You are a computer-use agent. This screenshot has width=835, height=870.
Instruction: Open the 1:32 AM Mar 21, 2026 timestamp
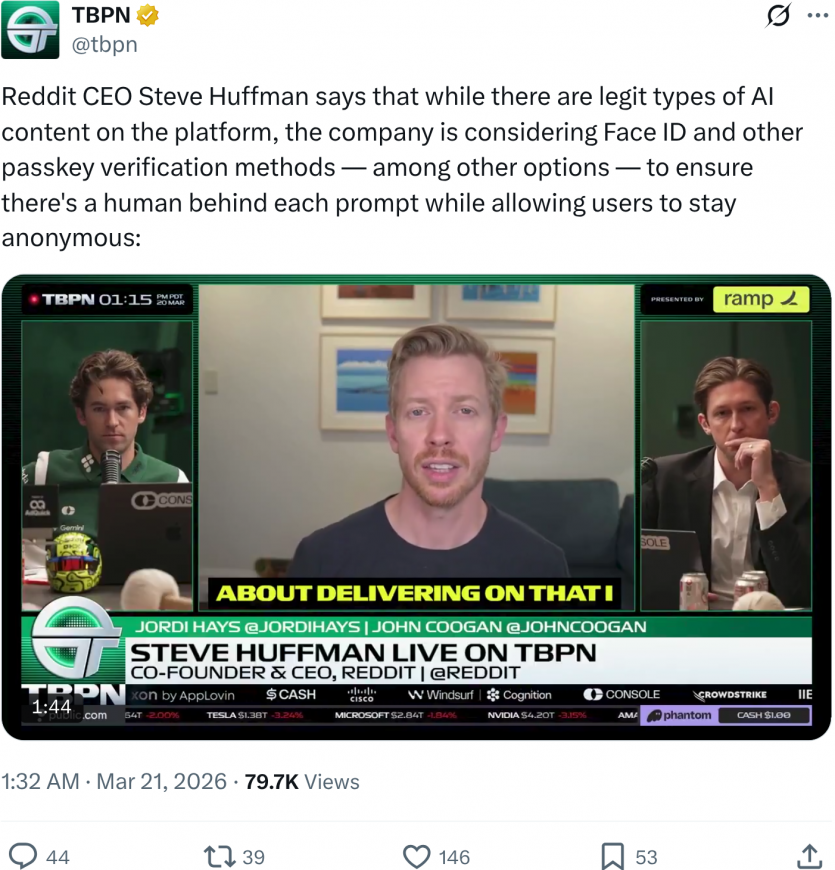[114, 781]
